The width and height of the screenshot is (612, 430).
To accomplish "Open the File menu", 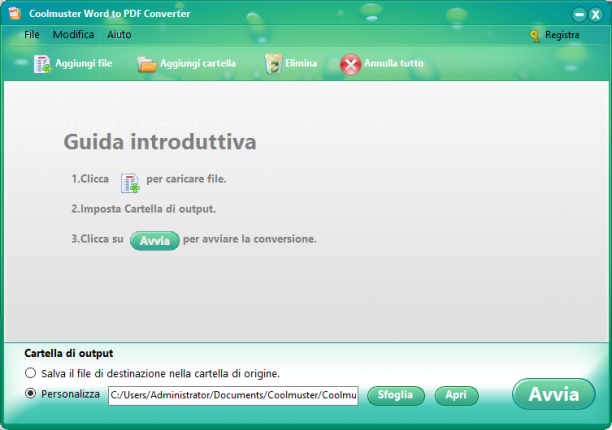I will pos(32,35).
